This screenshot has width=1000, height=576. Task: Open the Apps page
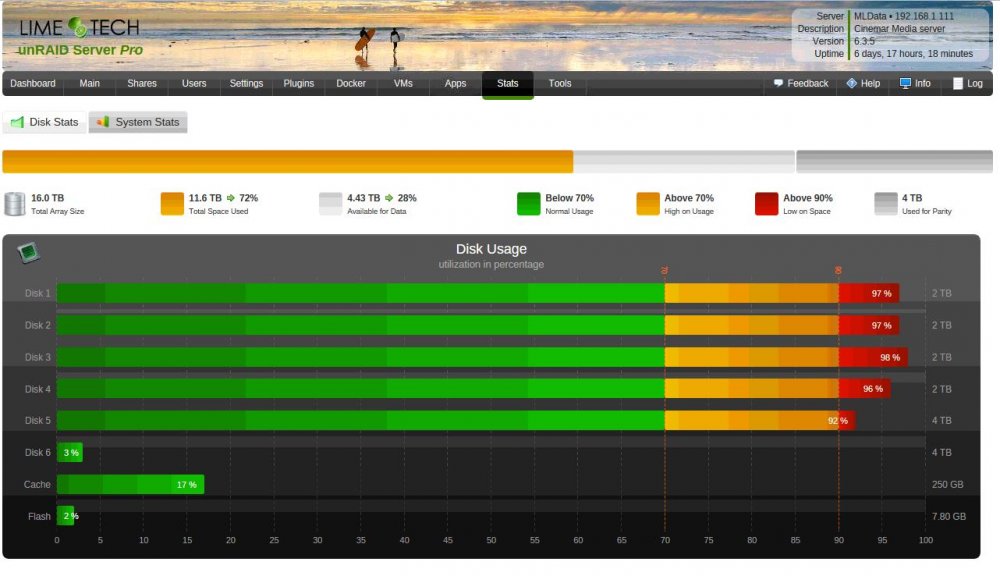point(455,84)
